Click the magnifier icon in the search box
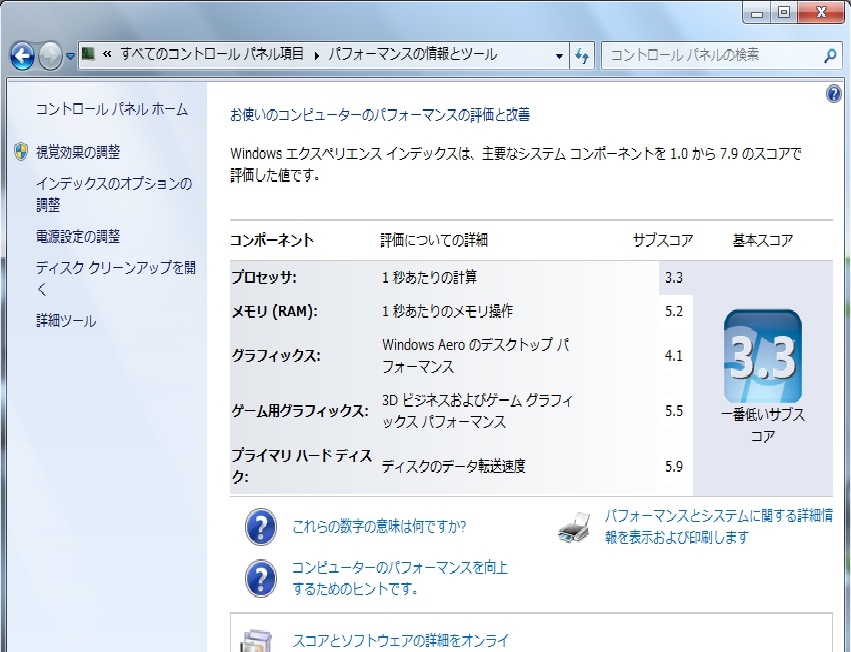Image resolution: width=851 pixels, height=652 pixels. [x=829, y=55]
